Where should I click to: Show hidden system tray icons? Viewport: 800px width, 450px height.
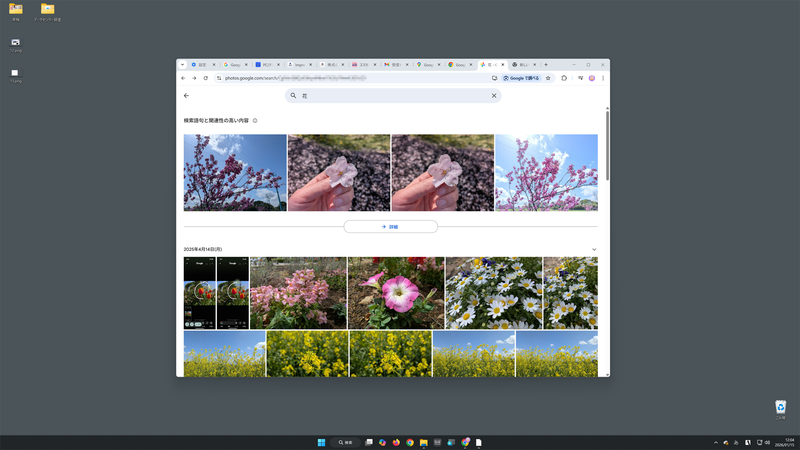pos(716,442)
